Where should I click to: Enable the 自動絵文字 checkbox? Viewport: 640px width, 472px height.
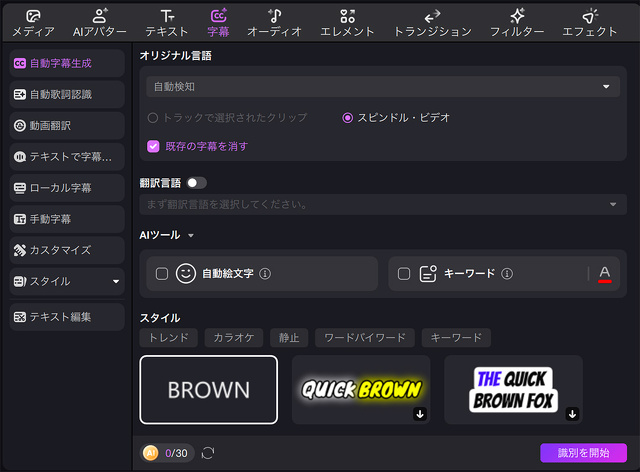162,274
